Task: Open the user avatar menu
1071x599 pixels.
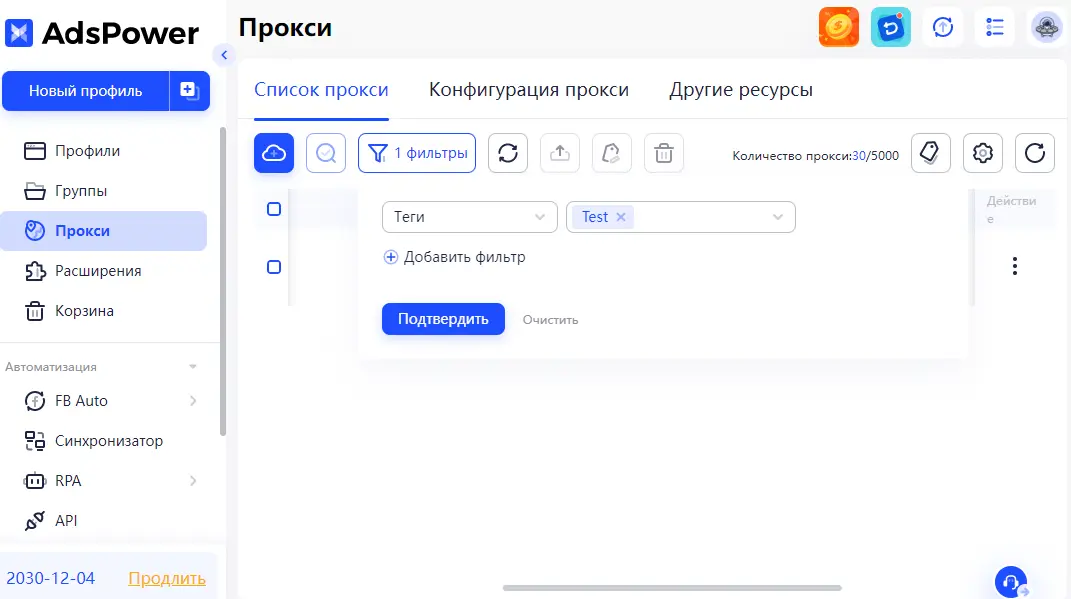Action: tap(1046, 27)
